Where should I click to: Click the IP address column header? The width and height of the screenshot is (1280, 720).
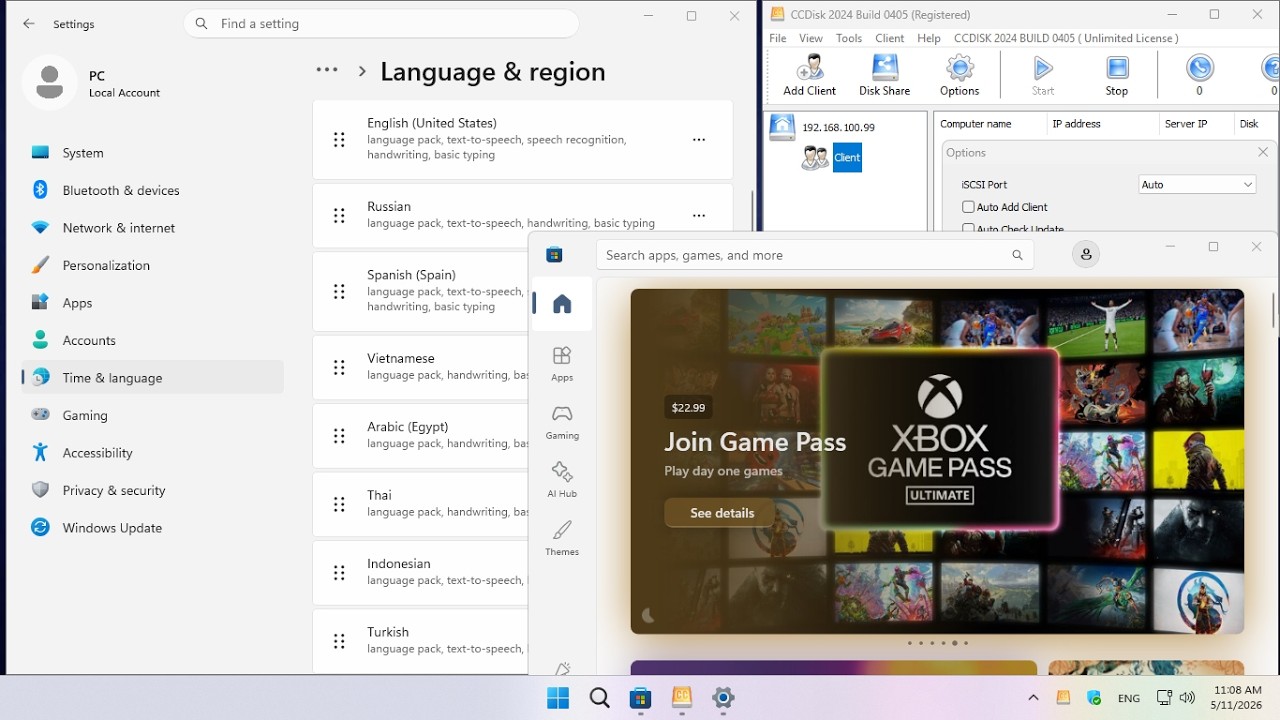pyautogui.click(x=1076, y=124)
